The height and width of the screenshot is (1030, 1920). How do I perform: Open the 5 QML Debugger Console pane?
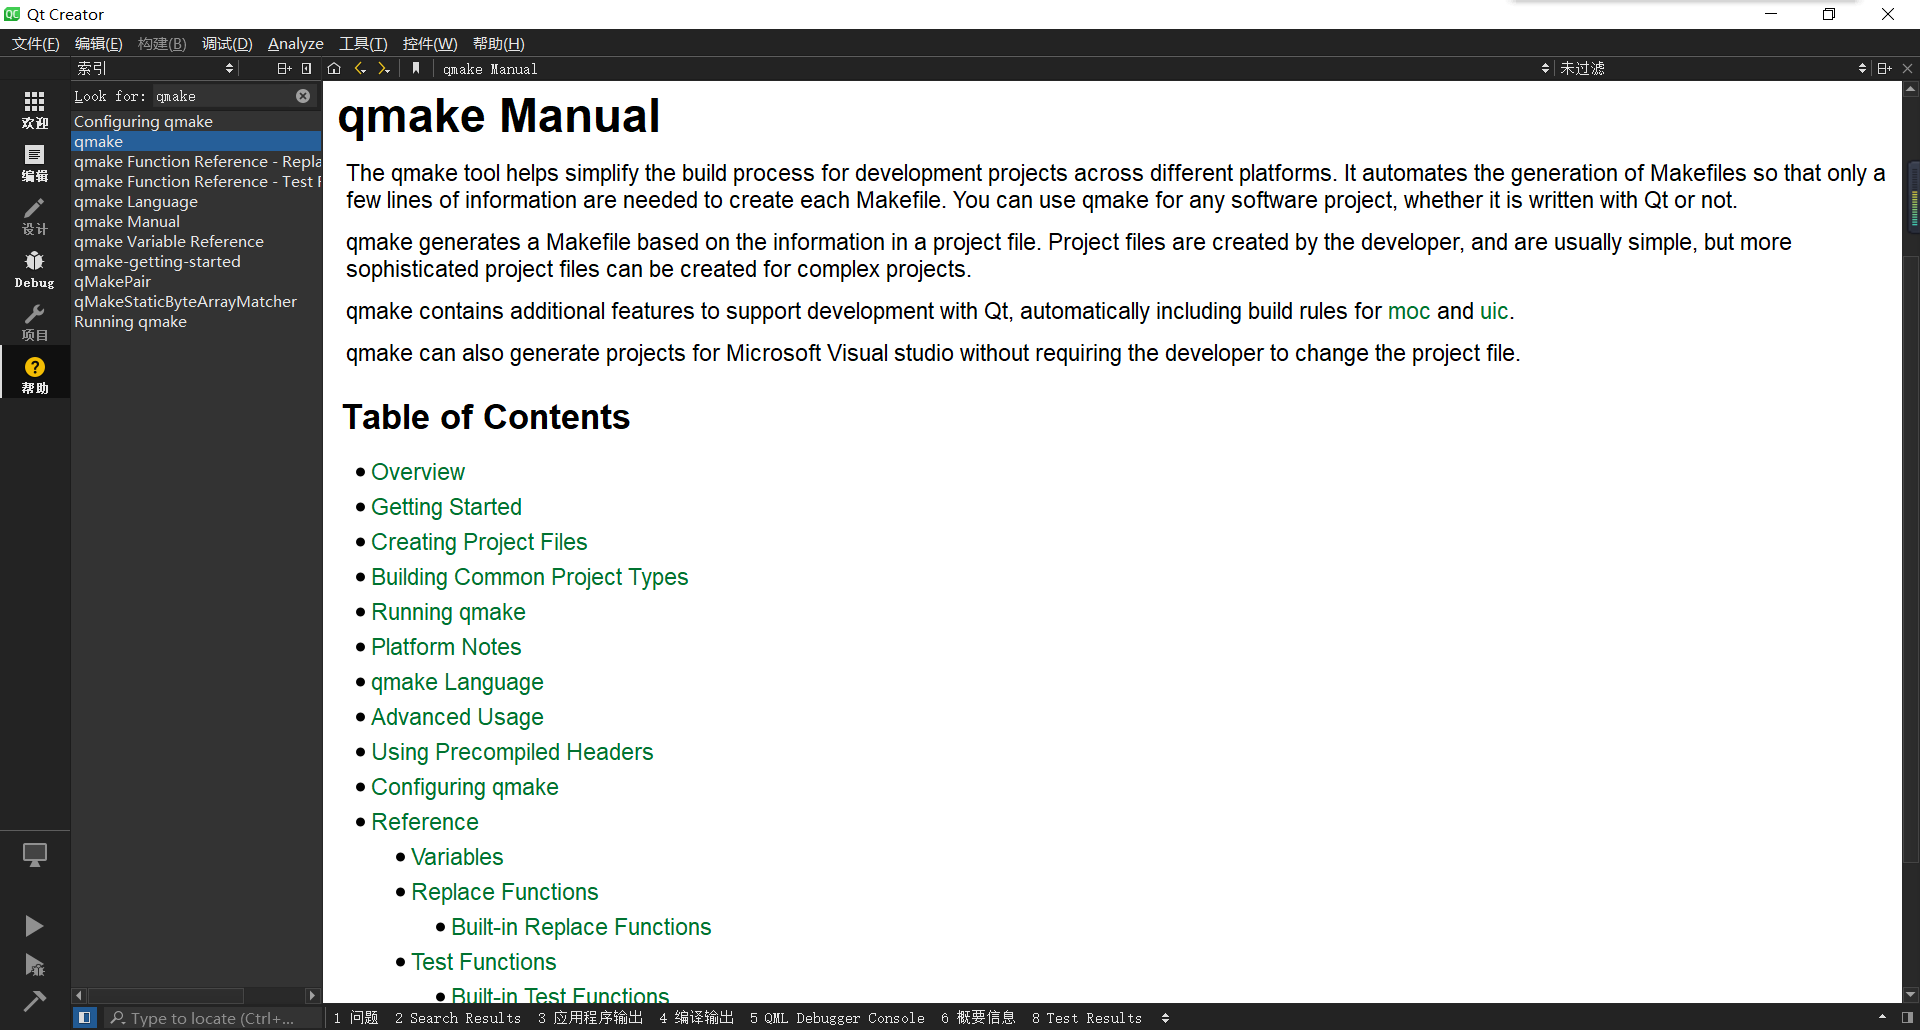pyautogui.click(x=837, y=1018)
